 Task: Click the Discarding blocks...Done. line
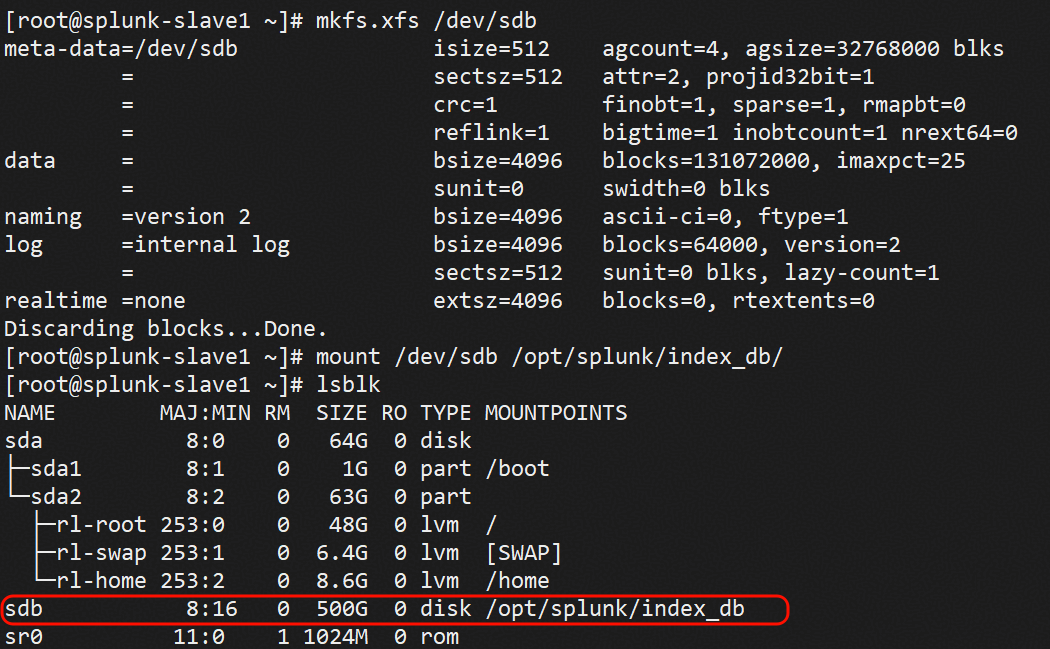click(x=165, y=329)
